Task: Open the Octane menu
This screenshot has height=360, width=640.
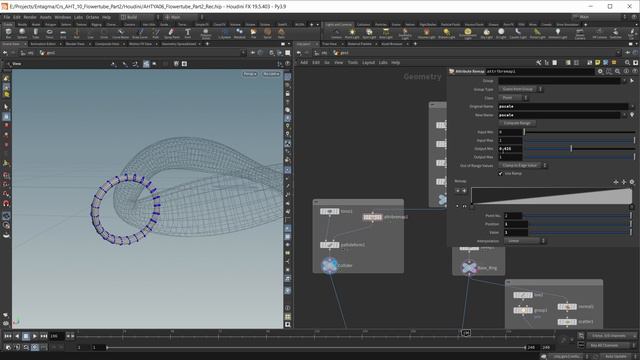Action: 92,17
